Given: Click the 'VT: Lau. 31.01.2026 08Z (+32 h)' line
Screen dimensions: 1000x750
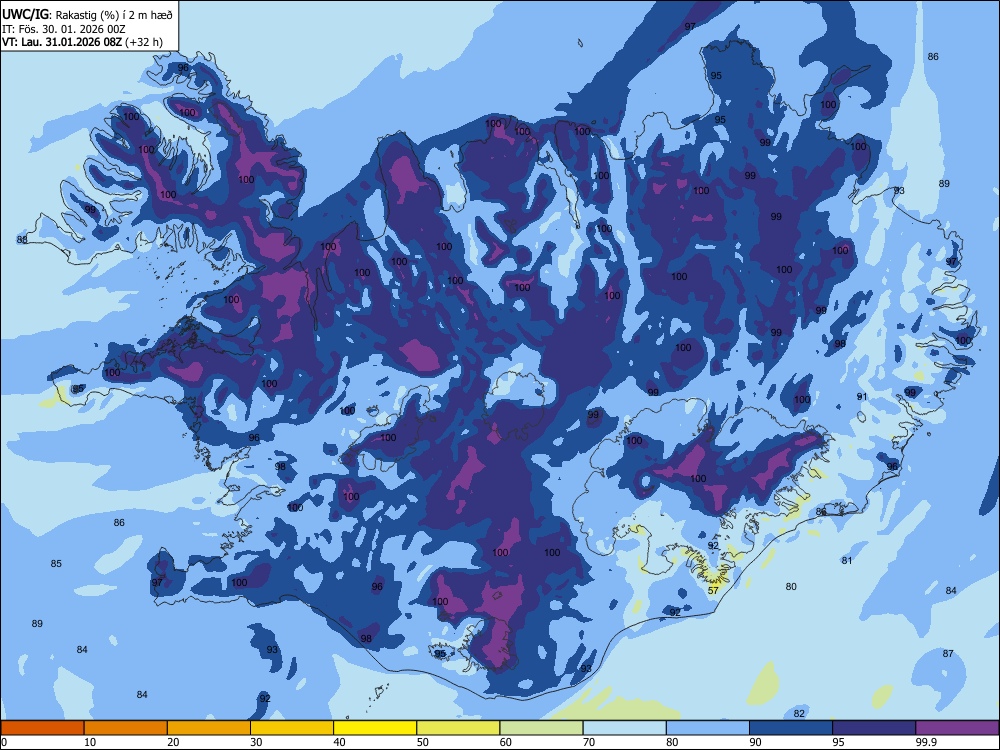Looking at the screenshot, I should pyautogui.click(x=82, y=42).
